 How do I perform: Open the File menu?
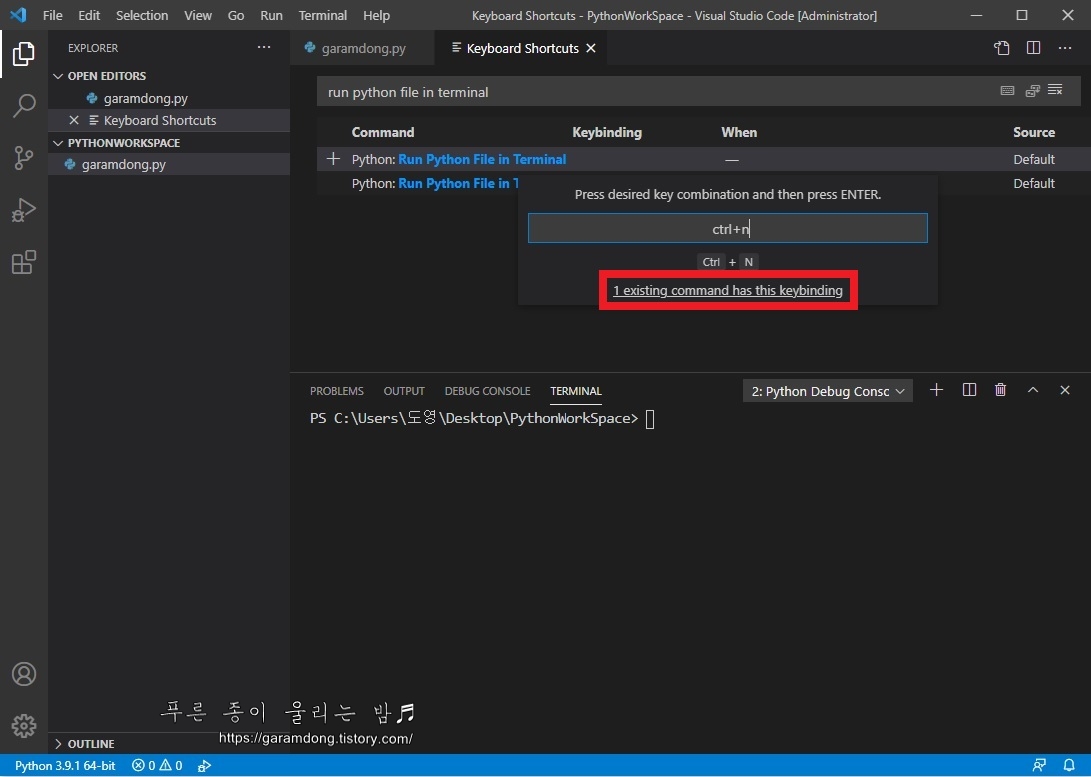click(52, 15)
